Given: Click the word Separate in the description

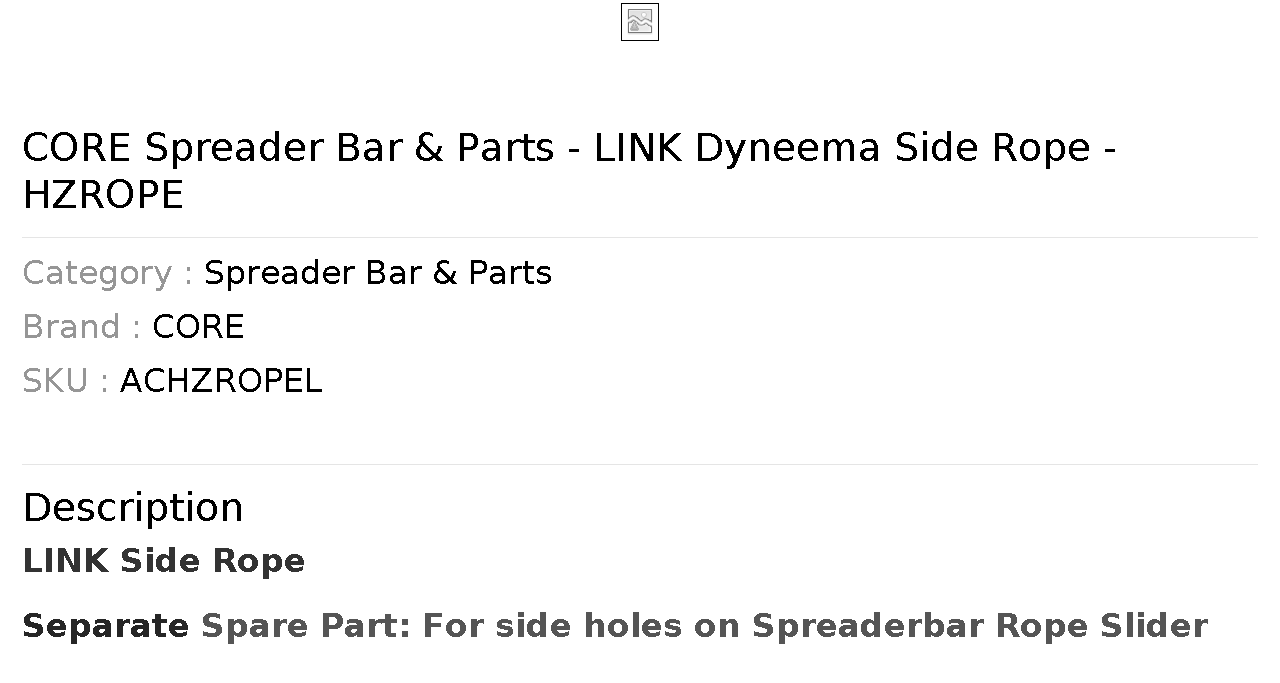Looking at the screenshot, I should (x=106, y=626).
